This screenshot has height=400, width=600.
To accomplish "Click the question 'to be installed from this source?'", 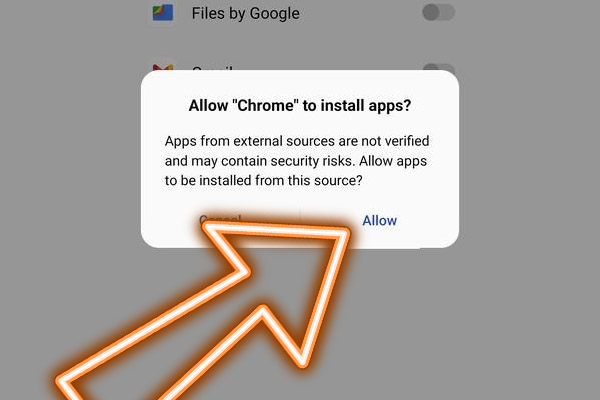I will click(x=264, y=180).
